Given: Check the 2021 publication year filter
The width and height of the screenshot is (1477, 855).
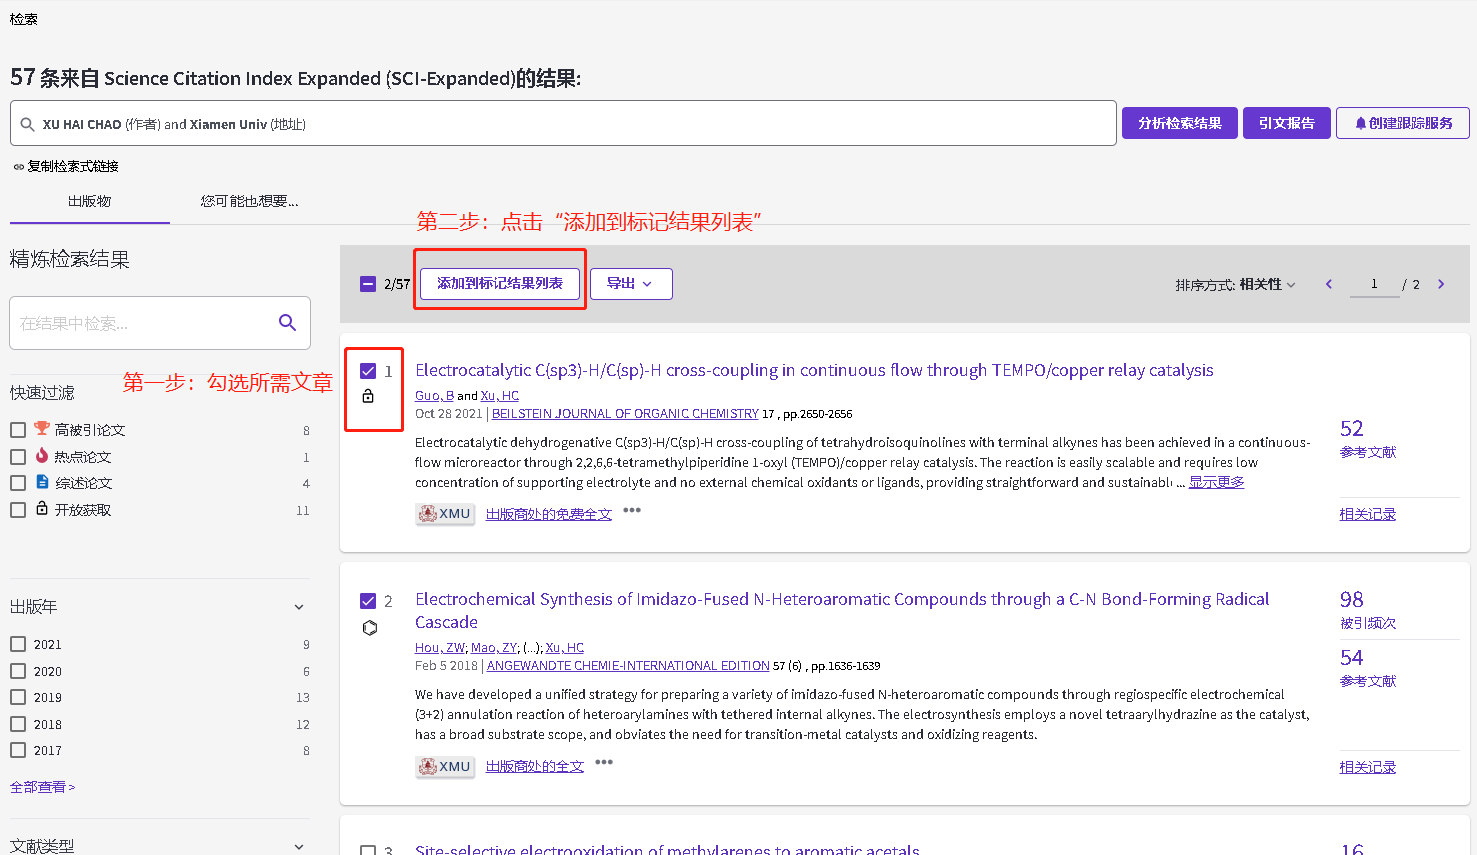Looking at the screenshot, I should click(18, 644).
